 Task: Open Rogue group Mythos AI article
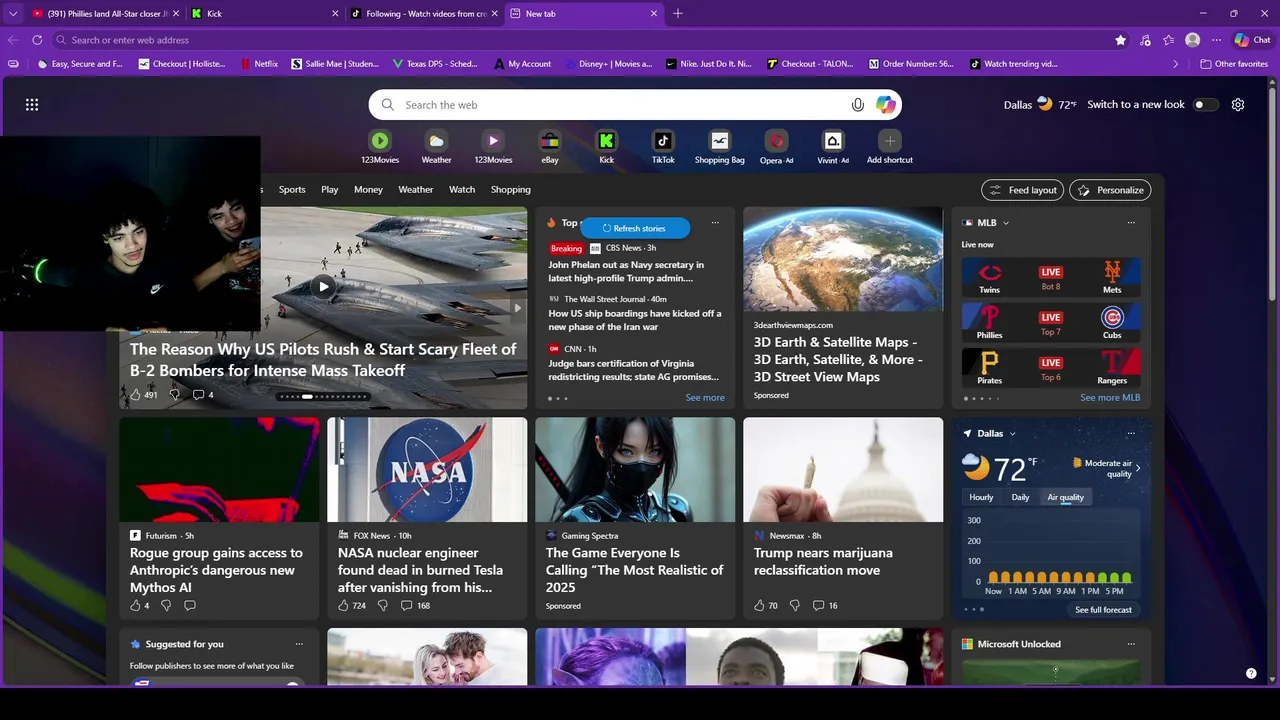pyautogui.click(x=216, y=570)
